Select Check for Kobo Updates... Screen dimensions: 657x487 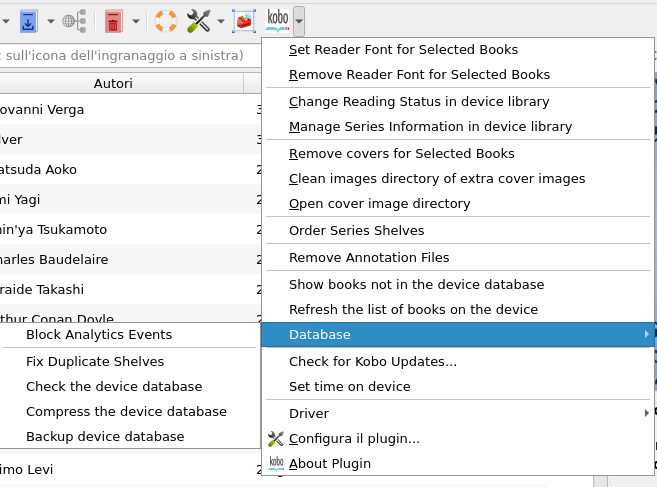click(458, 362)
